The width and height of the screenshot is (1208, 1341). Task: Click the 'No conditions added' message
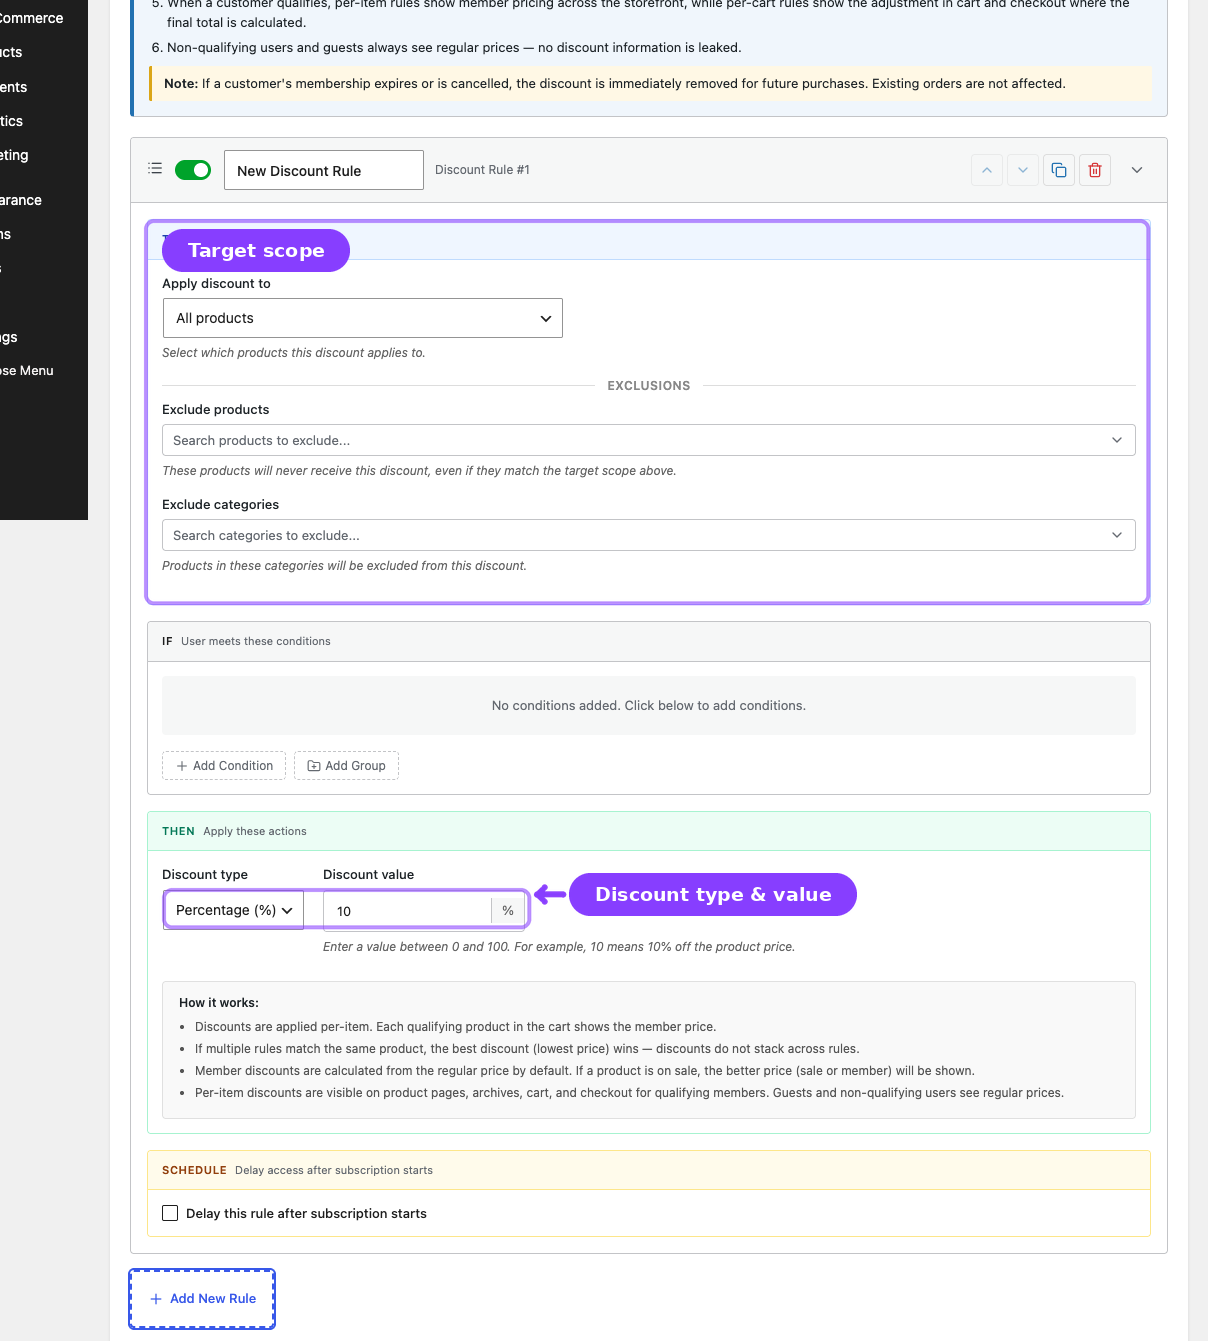click(649, 706)
